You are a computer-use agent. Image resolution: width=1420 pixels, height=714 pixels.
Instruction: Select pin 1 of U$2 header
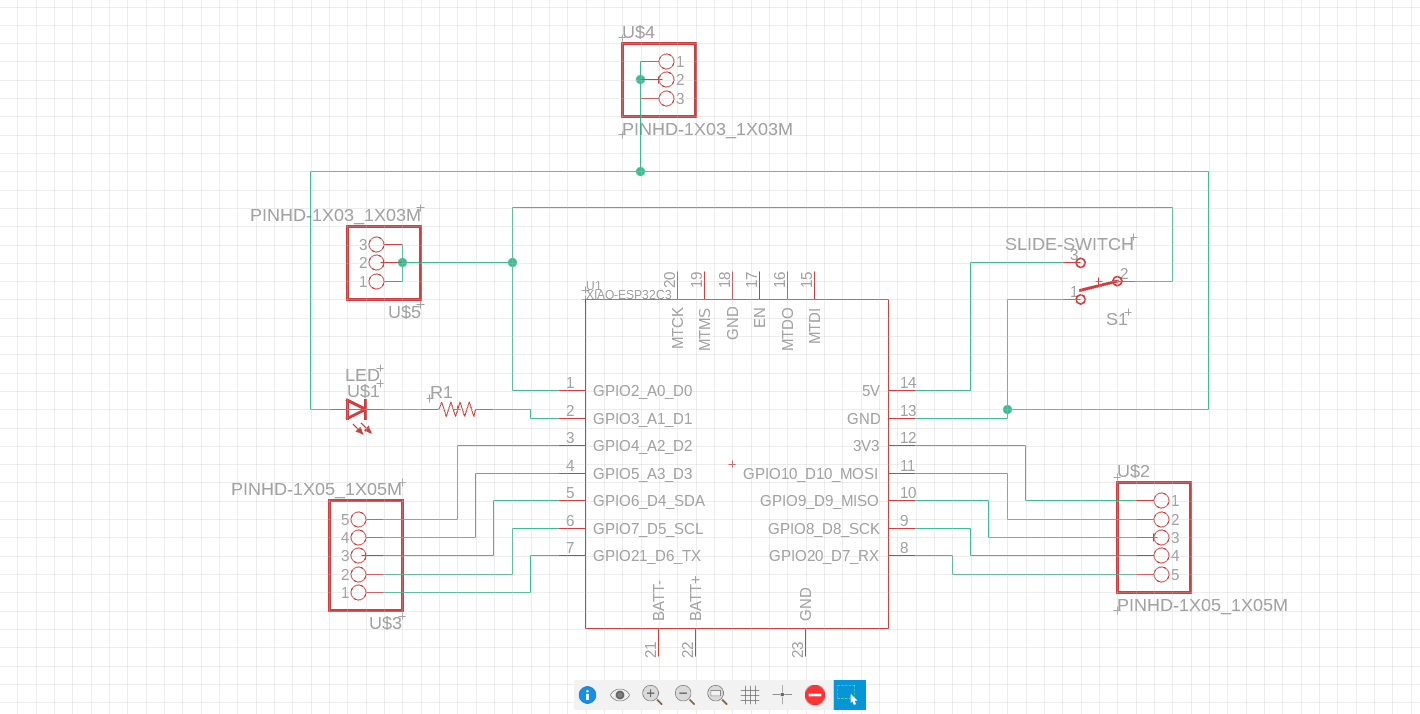point(1161,500)
